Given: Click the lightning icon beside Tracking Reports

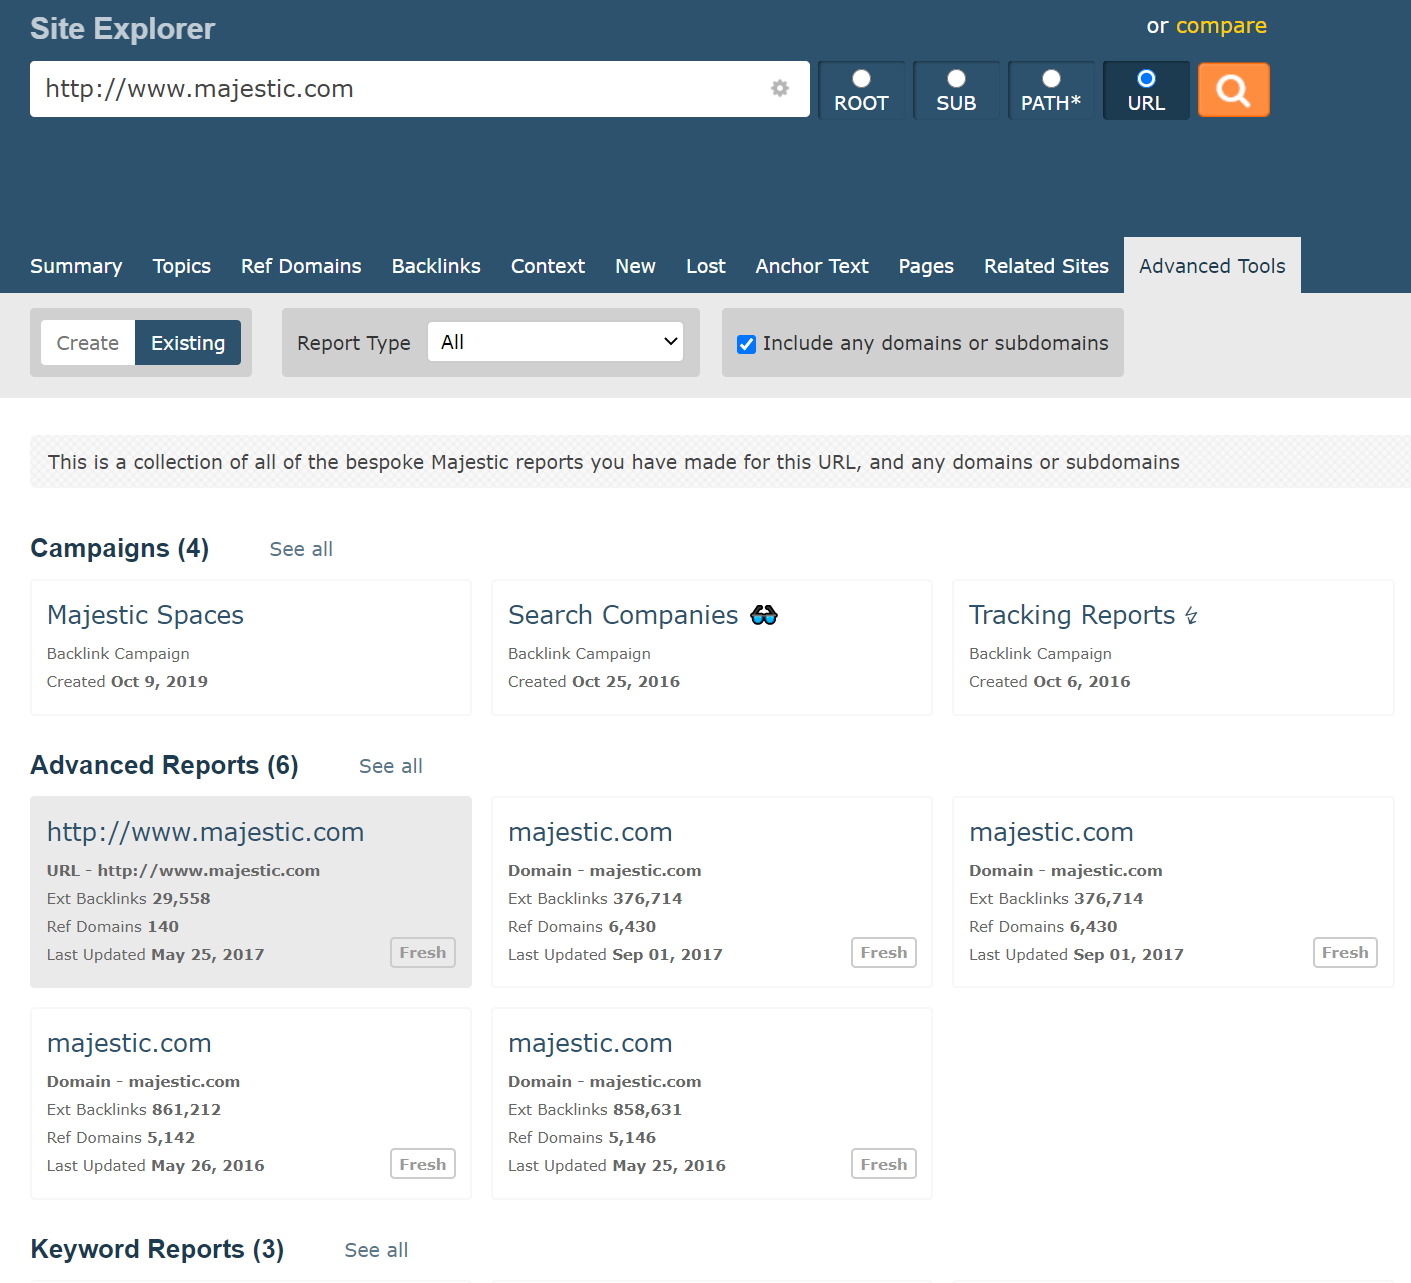Looking at the screenshot, I should 1191,616.
